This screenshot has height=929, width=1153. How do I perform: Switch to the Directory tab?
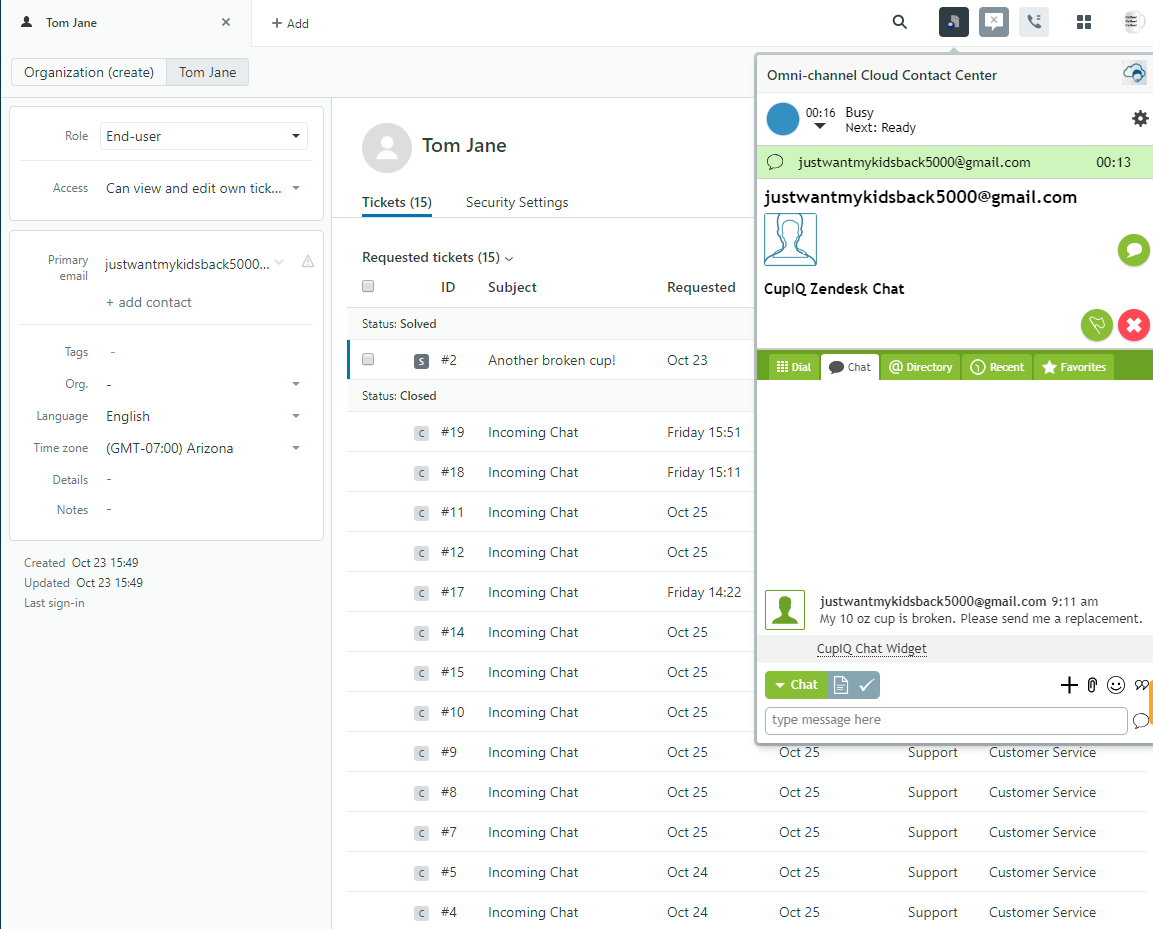coord(921,367)
